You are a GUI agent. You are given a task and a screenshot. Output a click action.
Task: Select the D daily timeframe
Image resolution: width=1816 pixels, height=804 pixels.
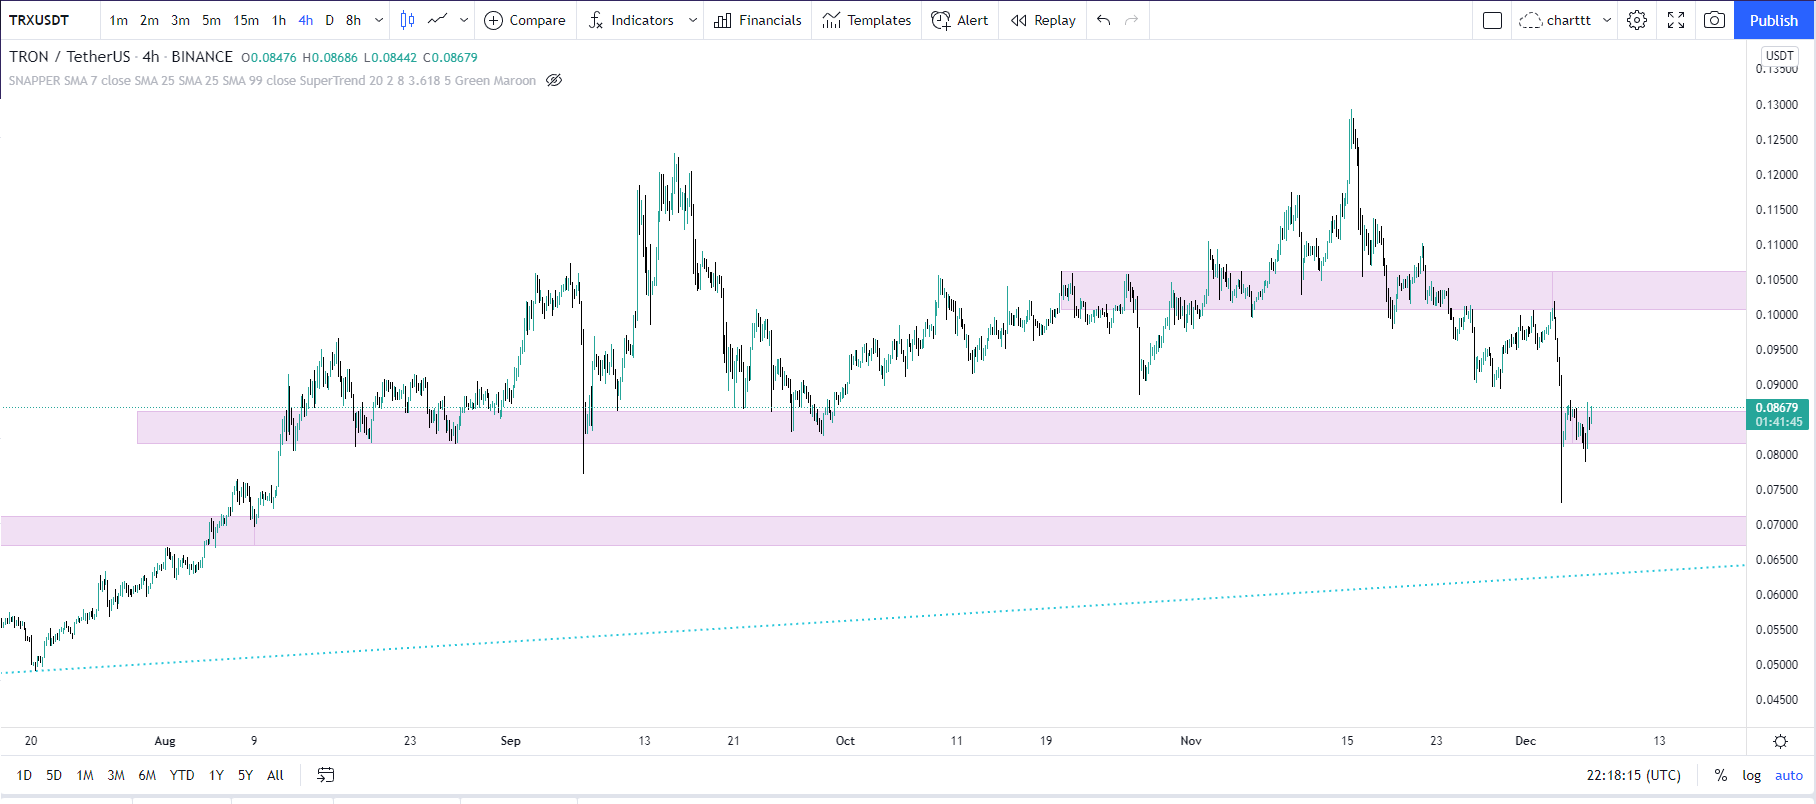click(x=330, y=20)
